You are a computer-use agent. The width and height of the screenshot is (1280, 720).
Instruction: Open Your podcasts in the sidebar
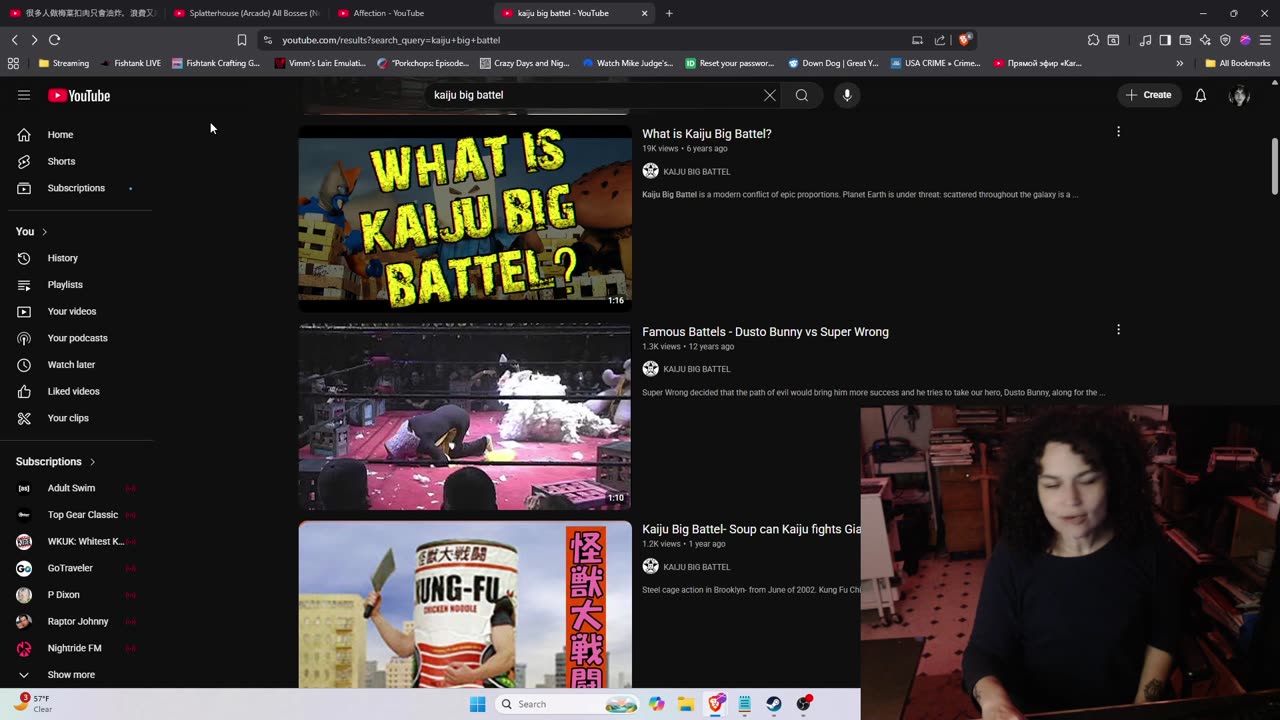(76, 338)
